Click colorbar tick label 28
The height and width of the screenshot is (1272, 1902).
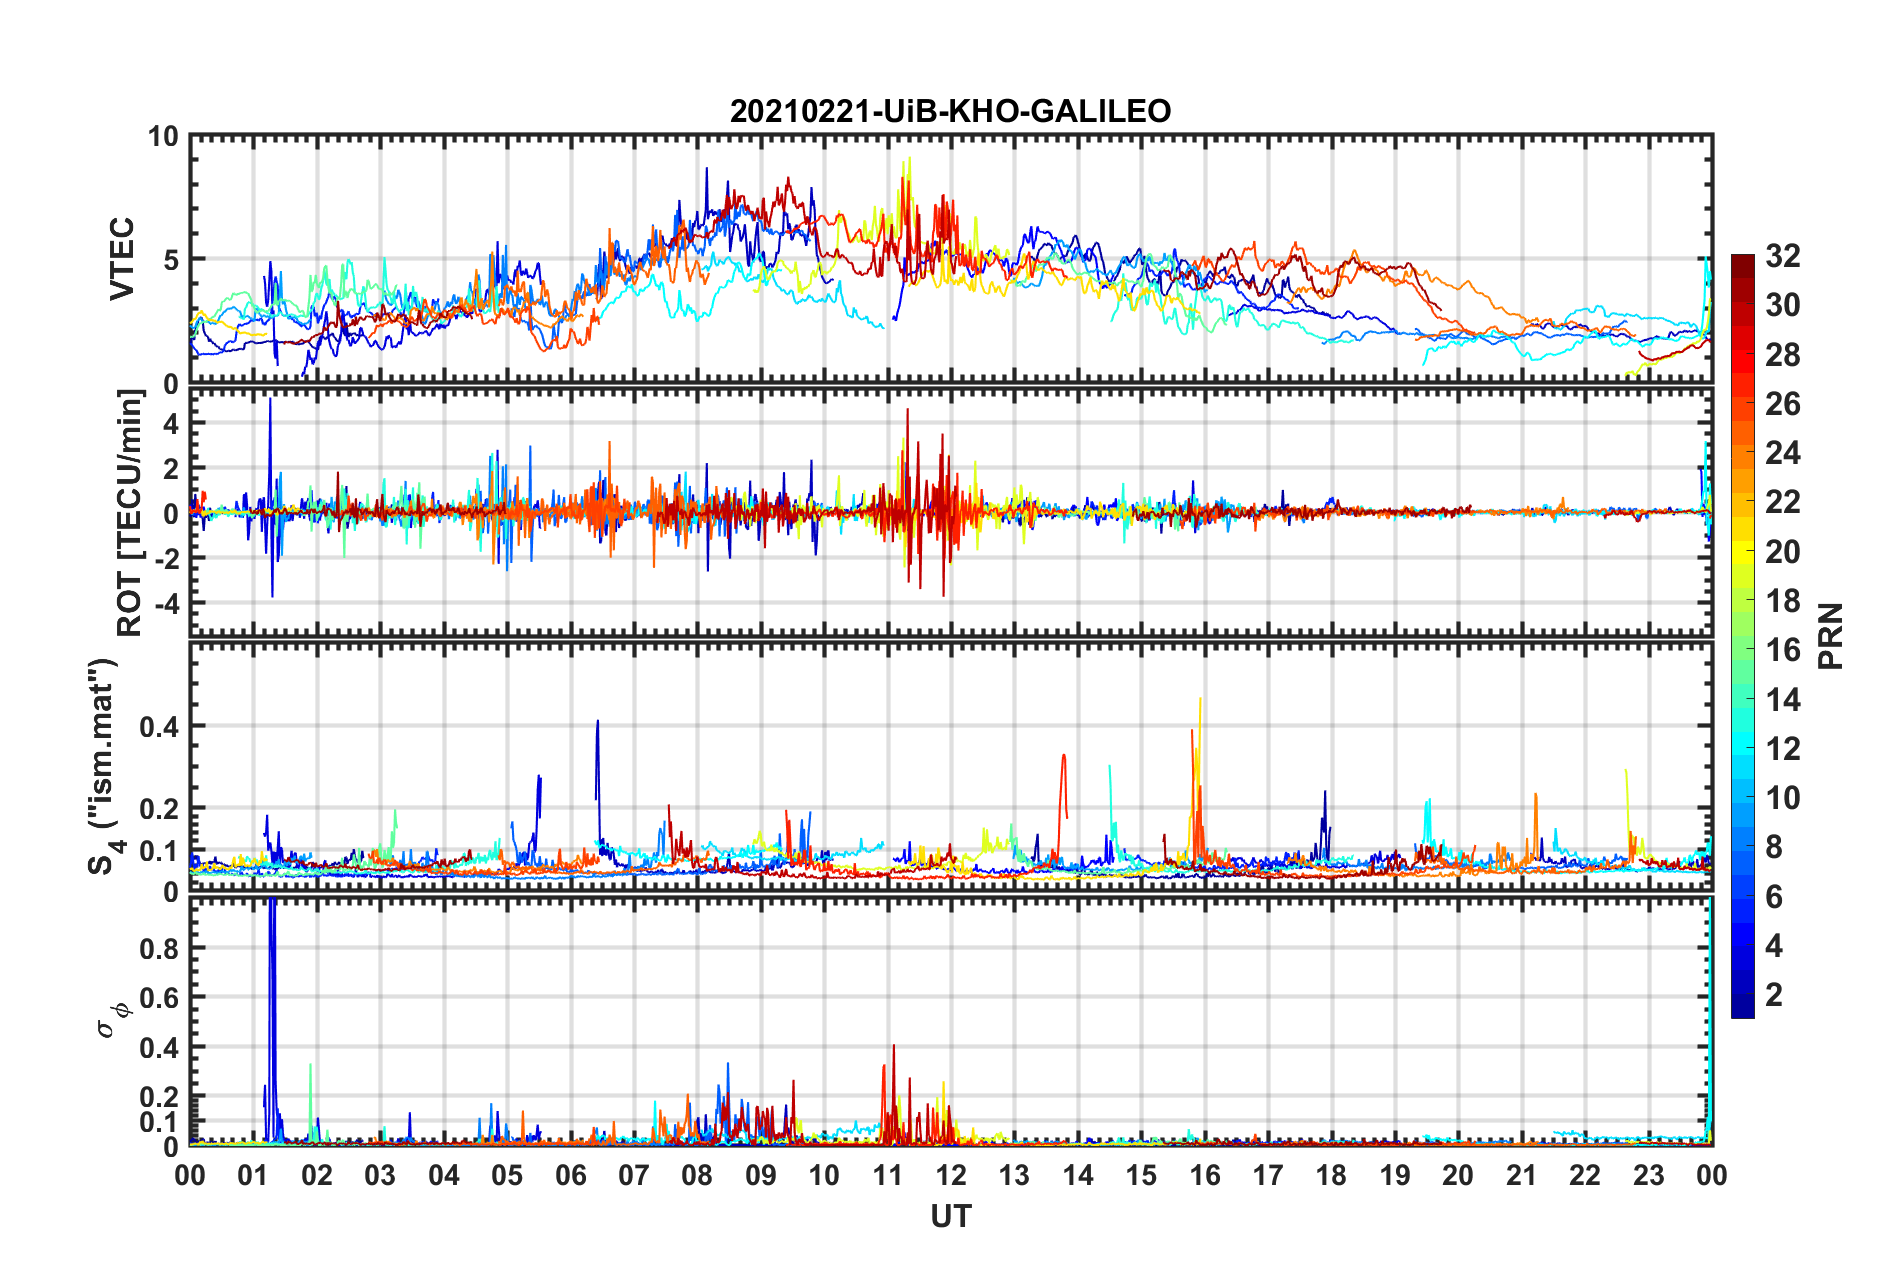(1782, 355)
